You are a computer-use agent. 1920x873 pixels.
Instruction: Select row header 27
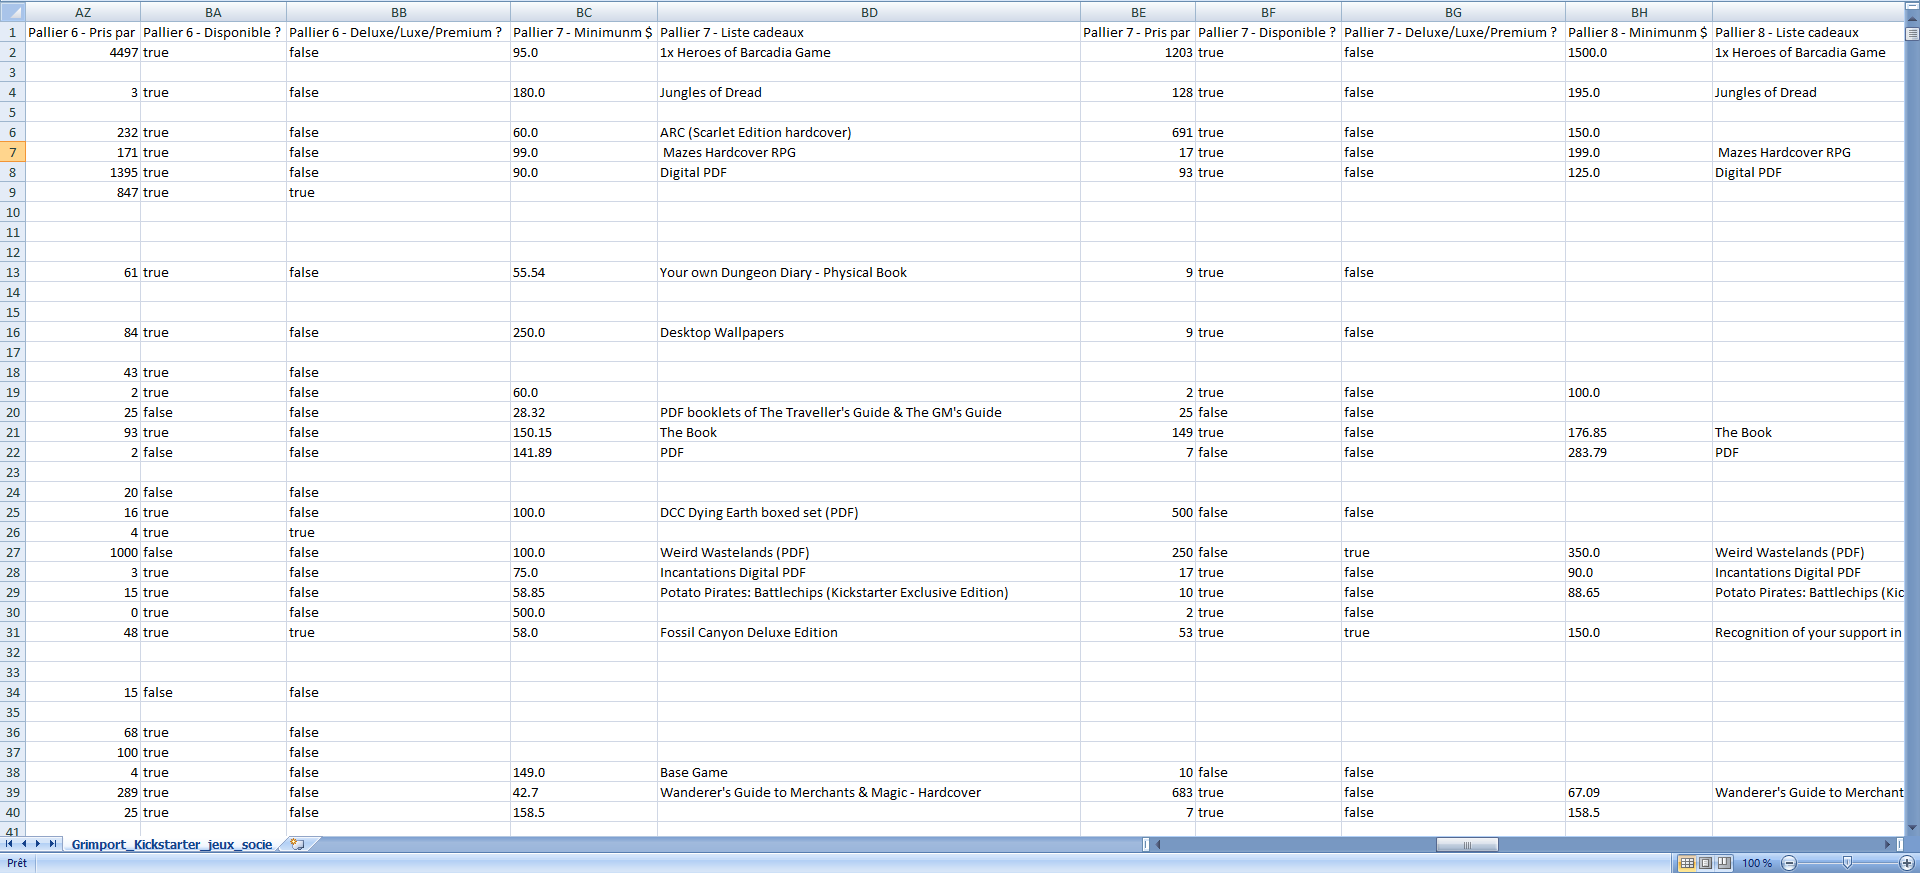(13, 552)
